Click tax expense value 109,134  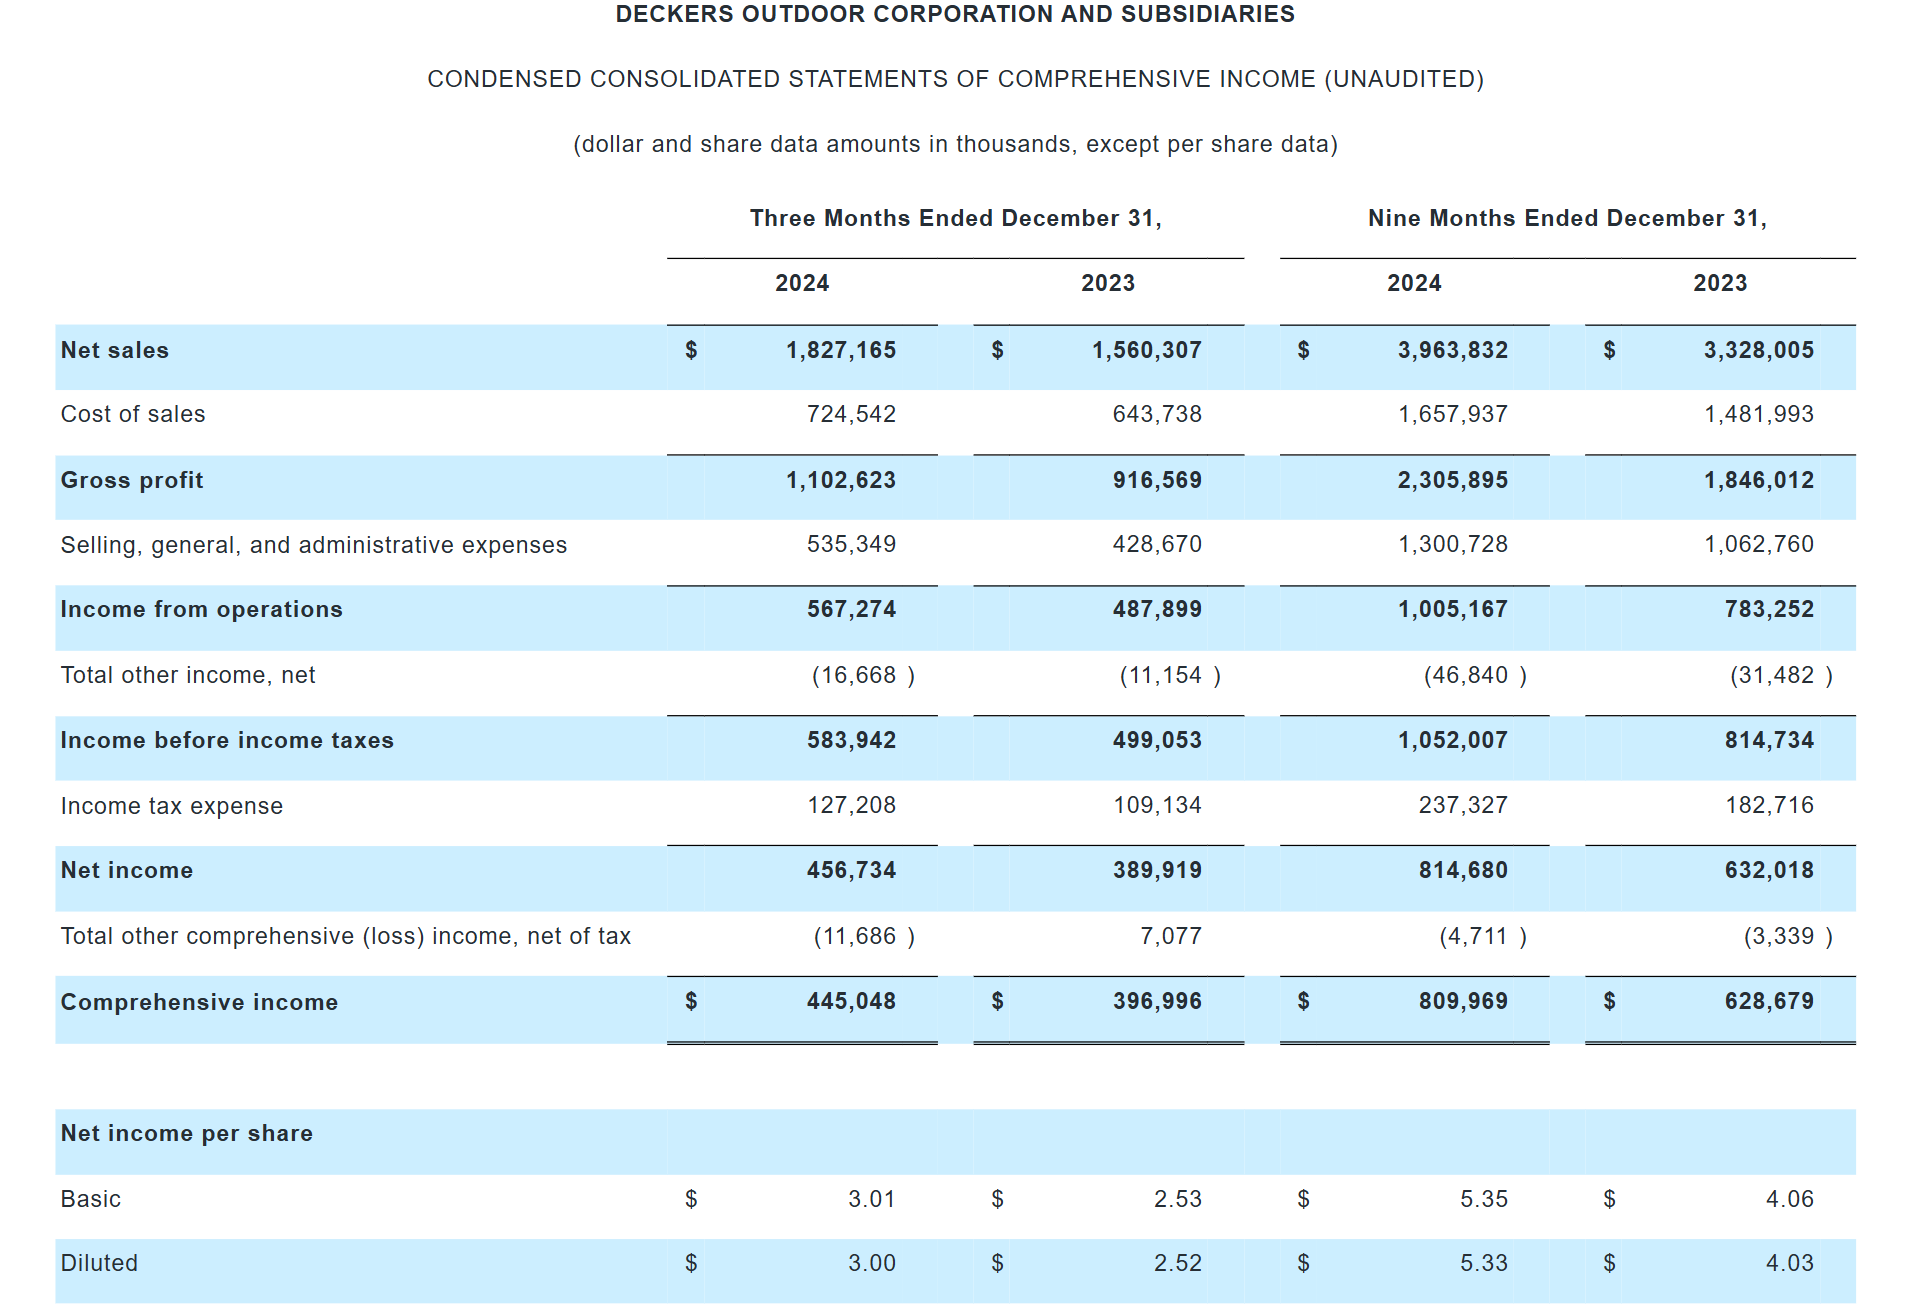coord(1158,805)
